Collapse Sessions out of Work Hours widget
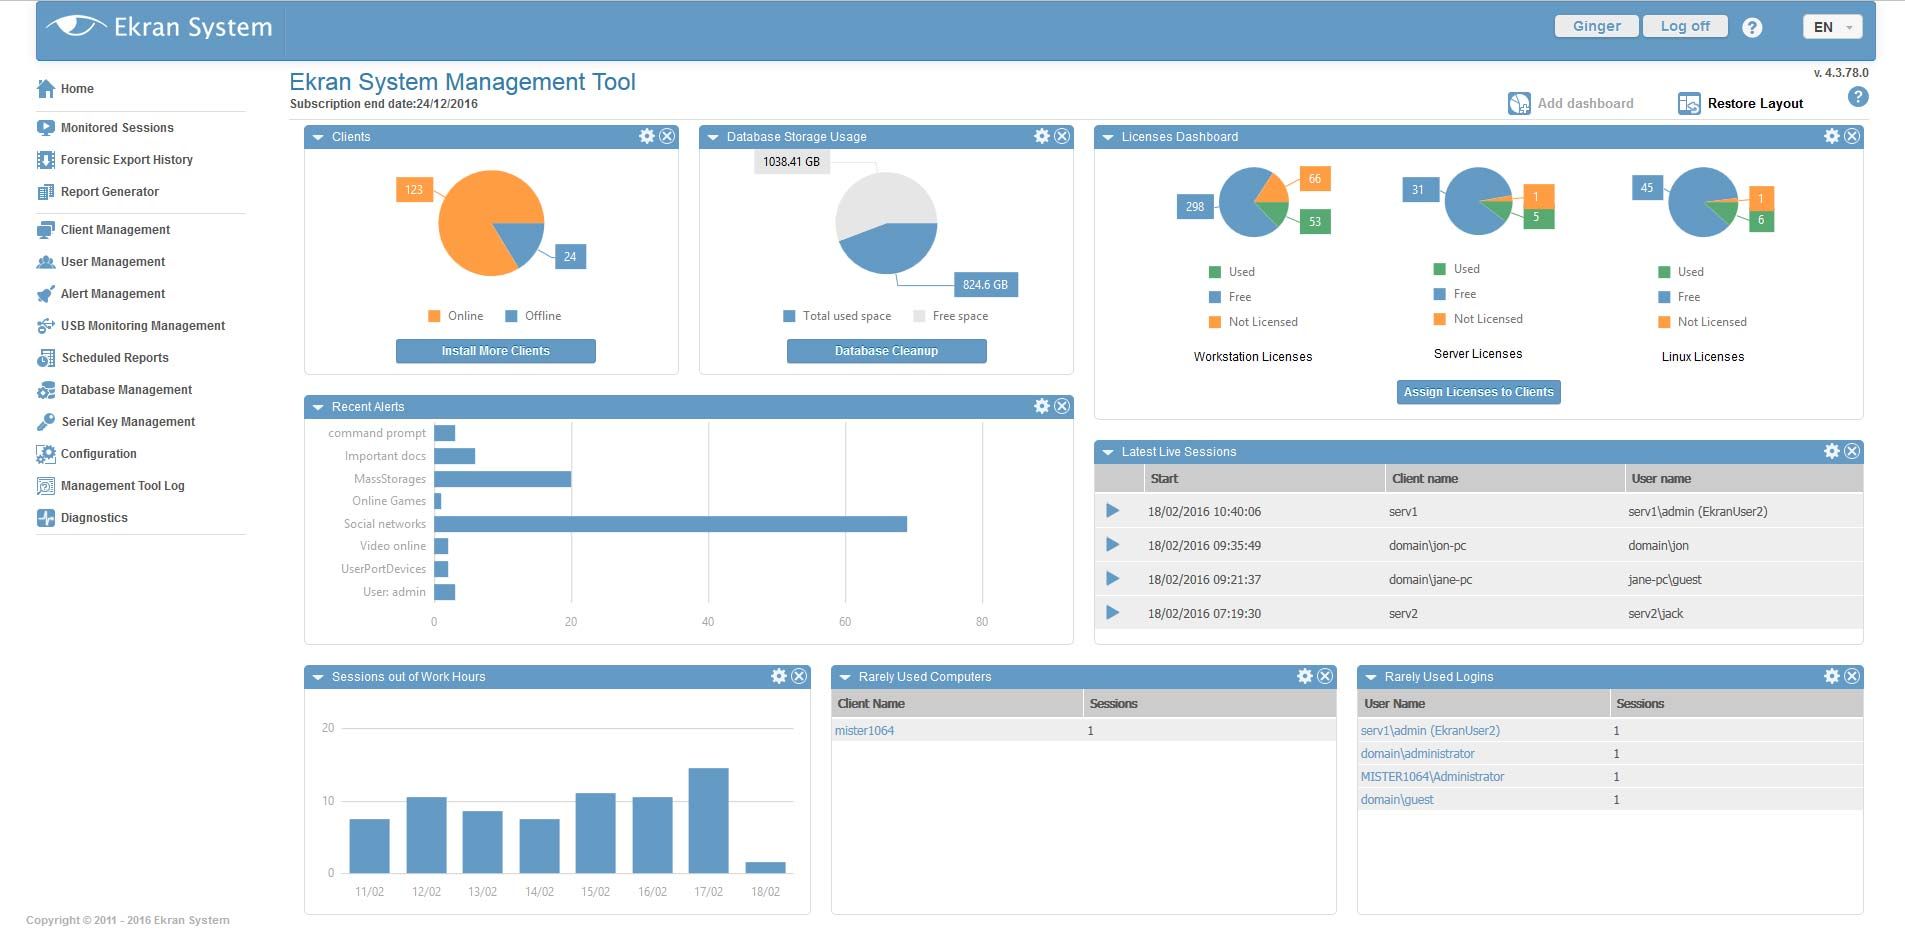Image resolution: width=1905 pixels, height=933 pixels. 318,677
